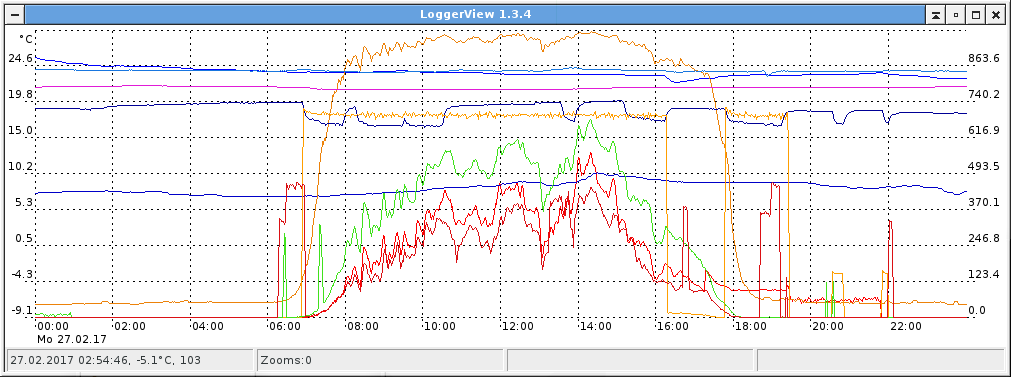
Task: Click the 16:00 time axis label
Action: pyautogui.click(x=672, y=327)
